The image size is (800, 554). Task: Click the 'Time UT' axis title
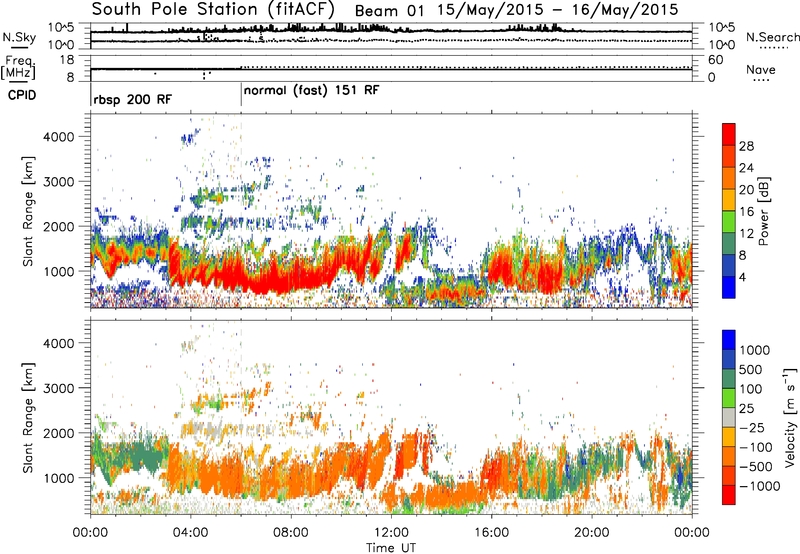click(391, 548)
